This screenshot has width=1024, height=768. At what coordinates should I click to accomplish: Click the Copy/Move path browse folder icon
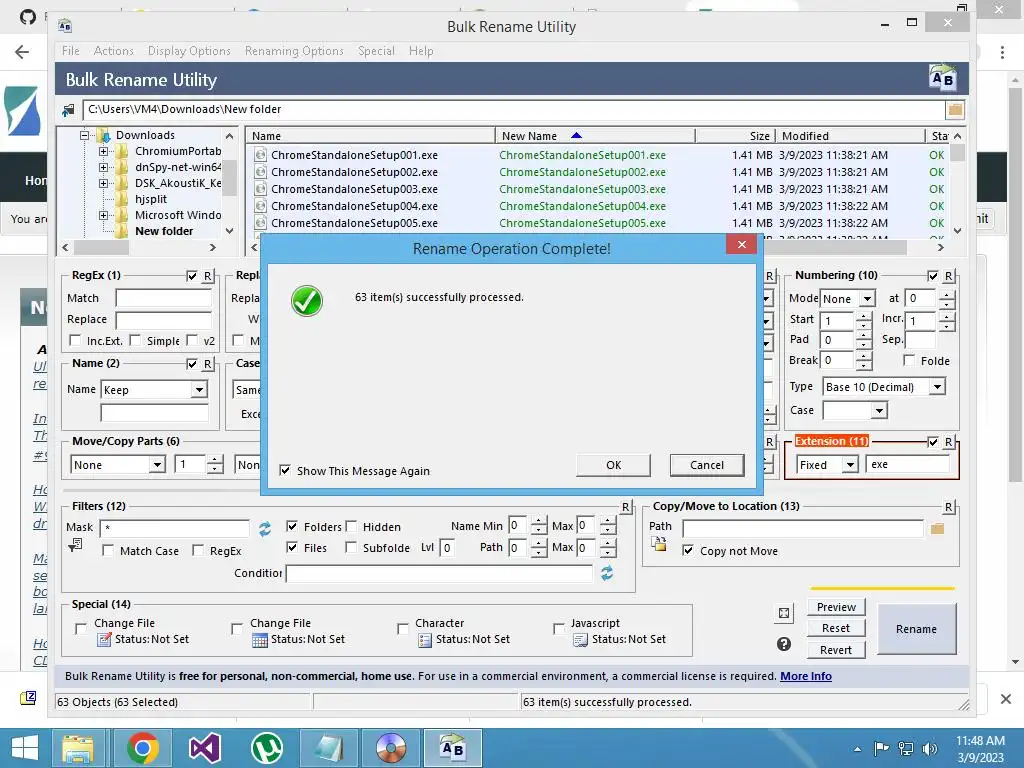point(937,528)
